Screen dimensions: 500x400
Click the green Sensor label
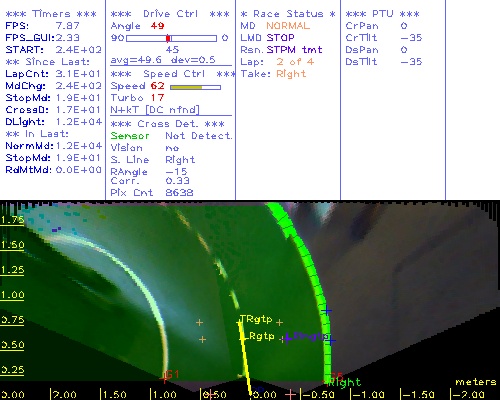[130, 136]
